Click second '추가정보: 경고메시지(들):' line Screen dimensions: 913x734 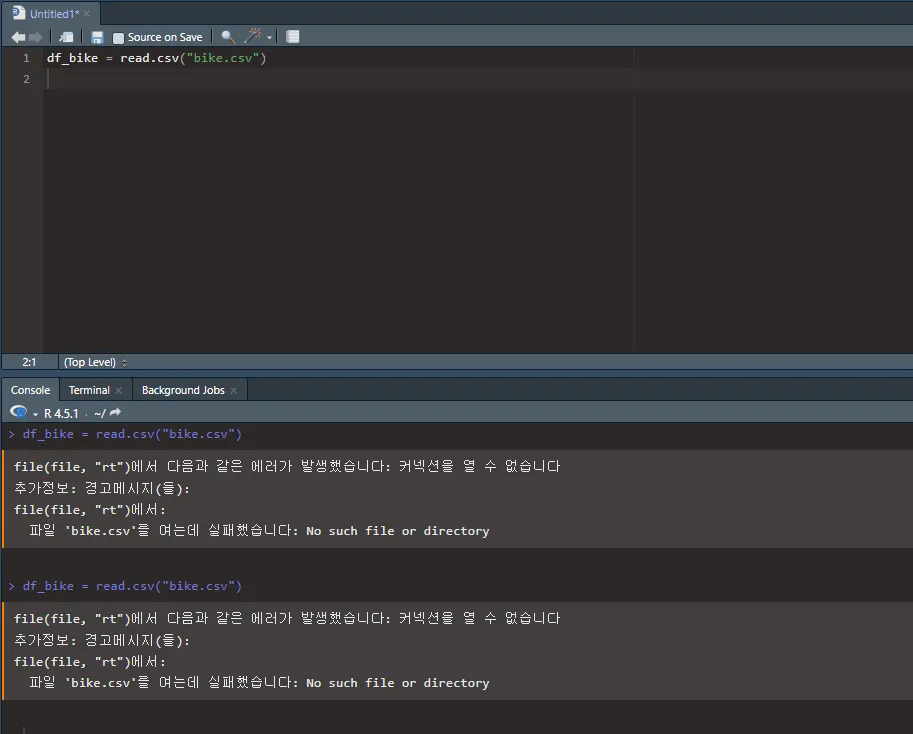[102, 640]
